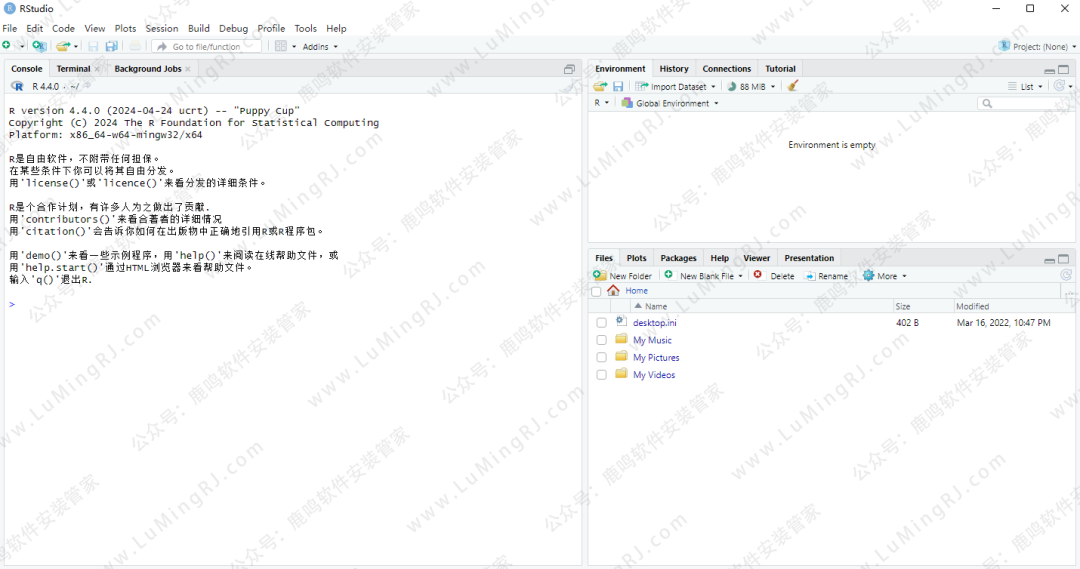1080x569 pixels.
Task: Click the broom clear objects icon
Action: pos(793,86)
